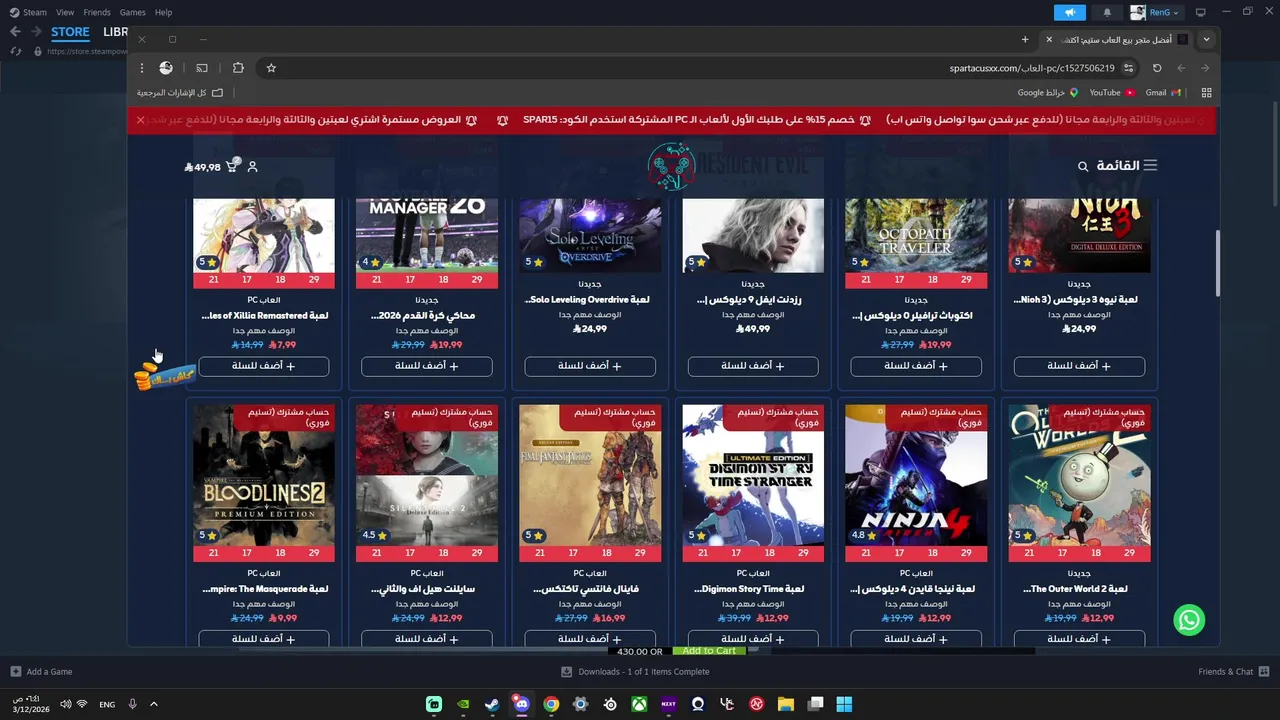This screenshot has width=1280, height=720.
Task: Open File Explorer from the taskbar
Action: [x=786, y=704]
